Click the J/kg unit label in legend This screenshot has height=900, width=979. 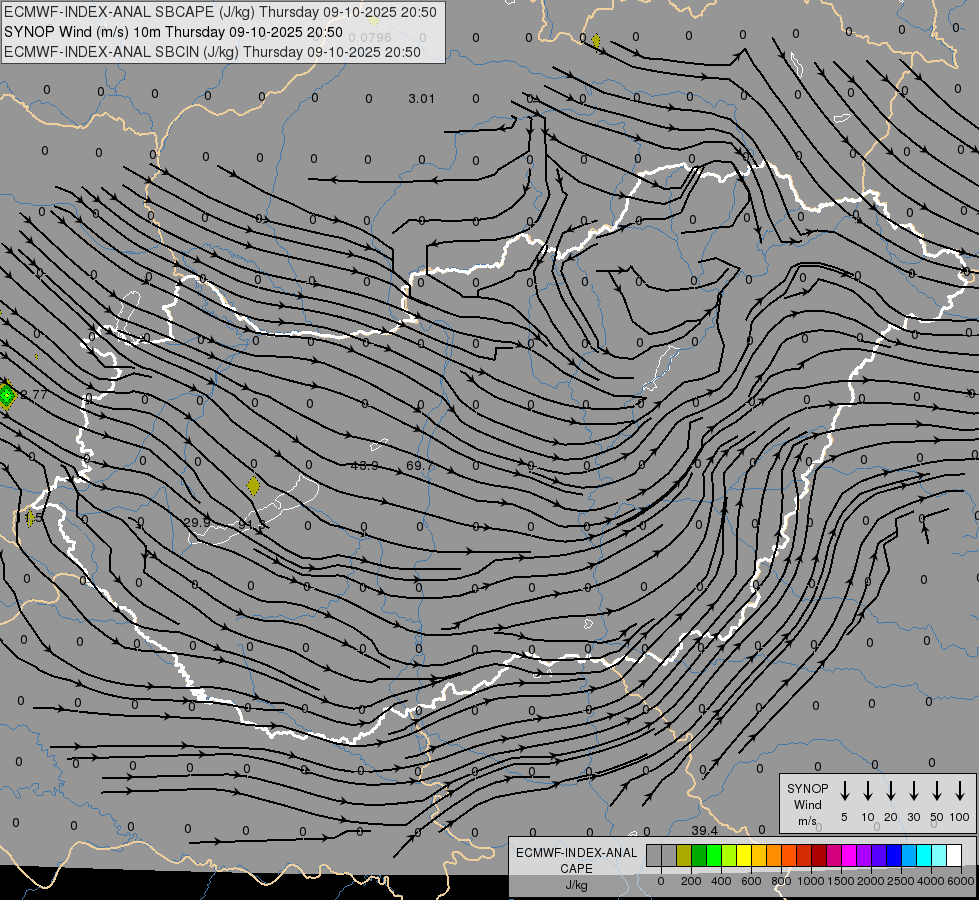576,885
